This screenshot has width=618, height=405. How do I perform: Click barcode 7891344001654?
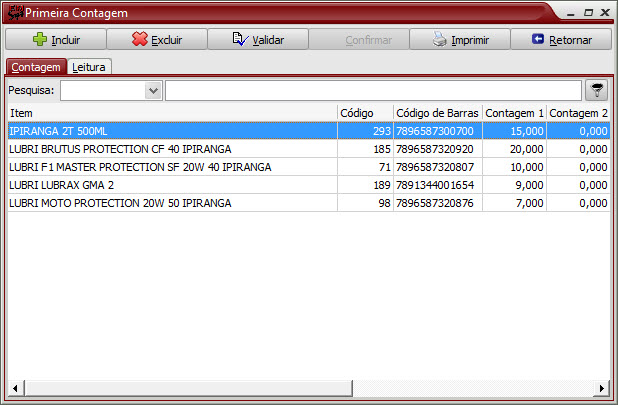click(x=438, y=185)
